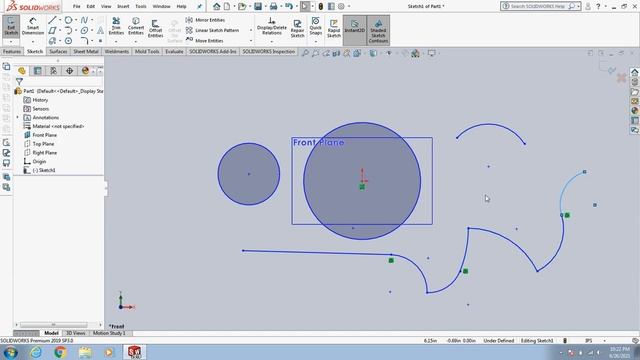Click the Trim Entities tool
640x360 pixels.
[x=116, y=26]
